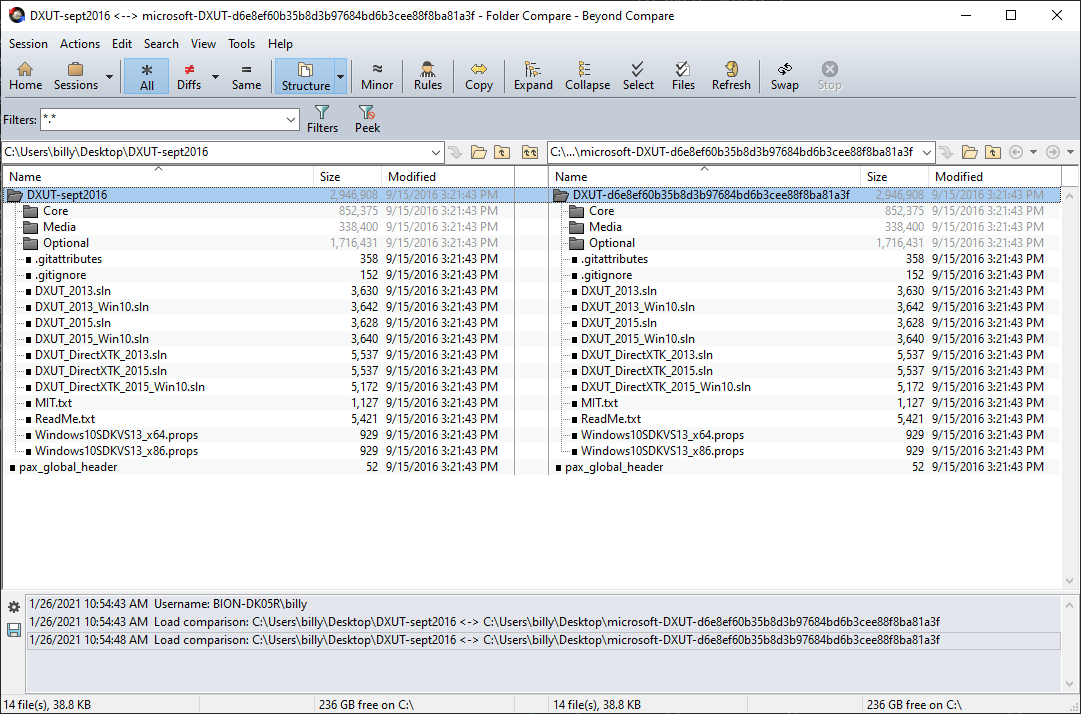Select the Username: BION-DK05R\billy log entry
This screenshot has height=714, width=1081.
click(x=543, y=604)
